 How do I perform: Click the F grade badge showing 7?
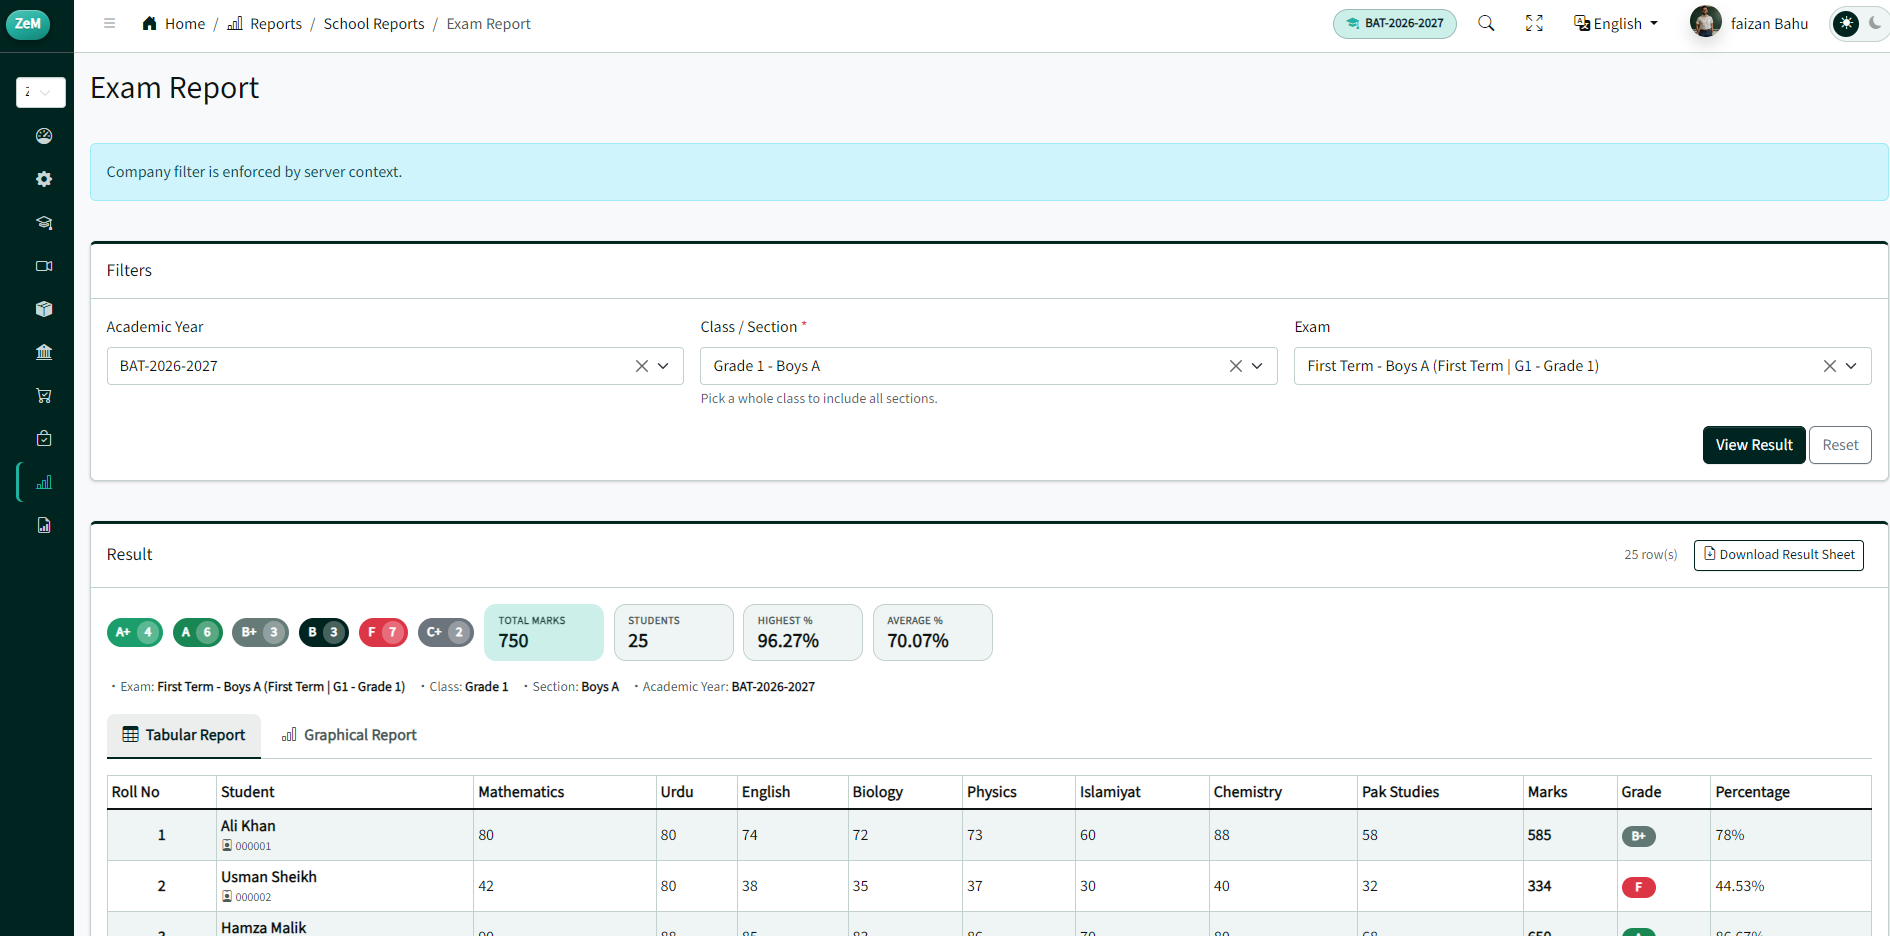click(x=383, y=632)
